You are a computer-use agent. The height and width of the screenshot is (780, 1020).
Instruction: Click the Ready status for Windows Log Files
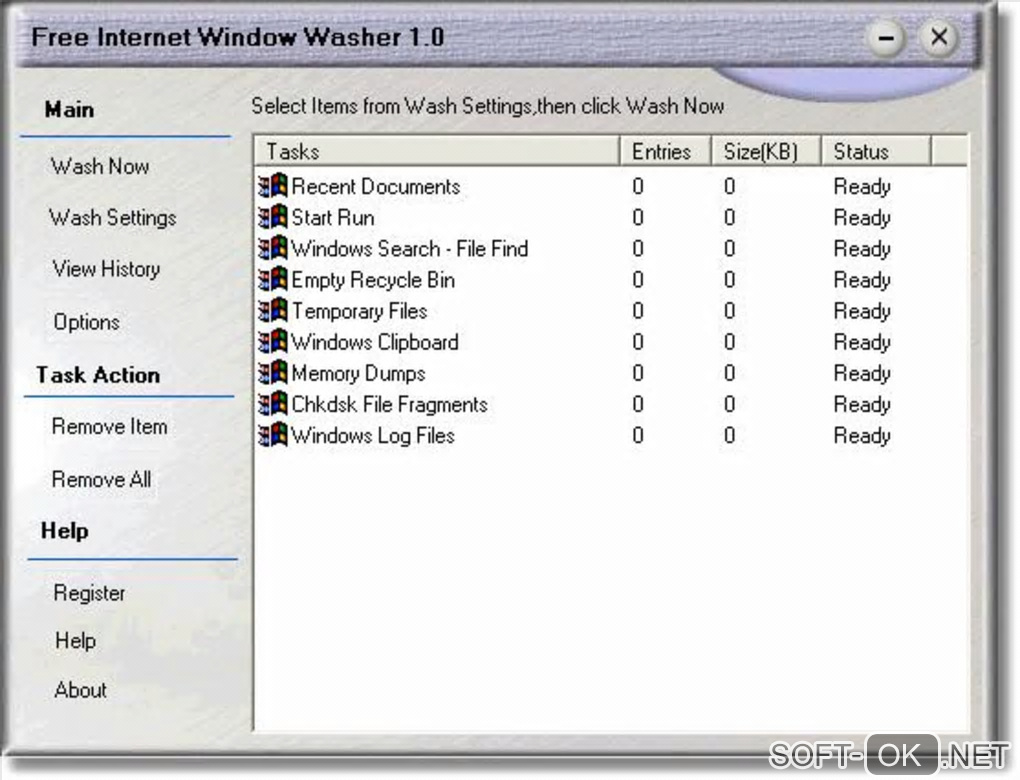[862, 437]
